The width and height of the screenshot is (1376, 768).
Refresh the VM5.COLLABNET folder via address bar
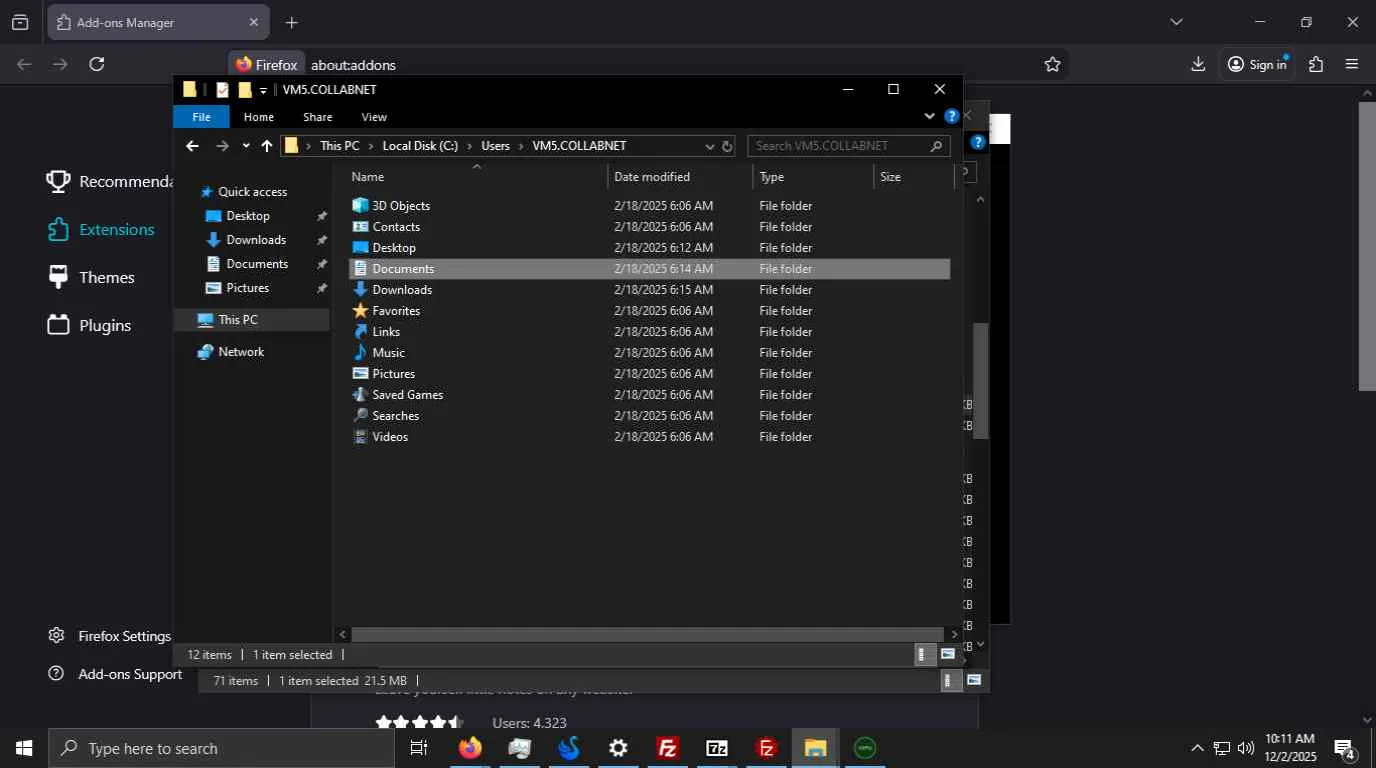727,146
